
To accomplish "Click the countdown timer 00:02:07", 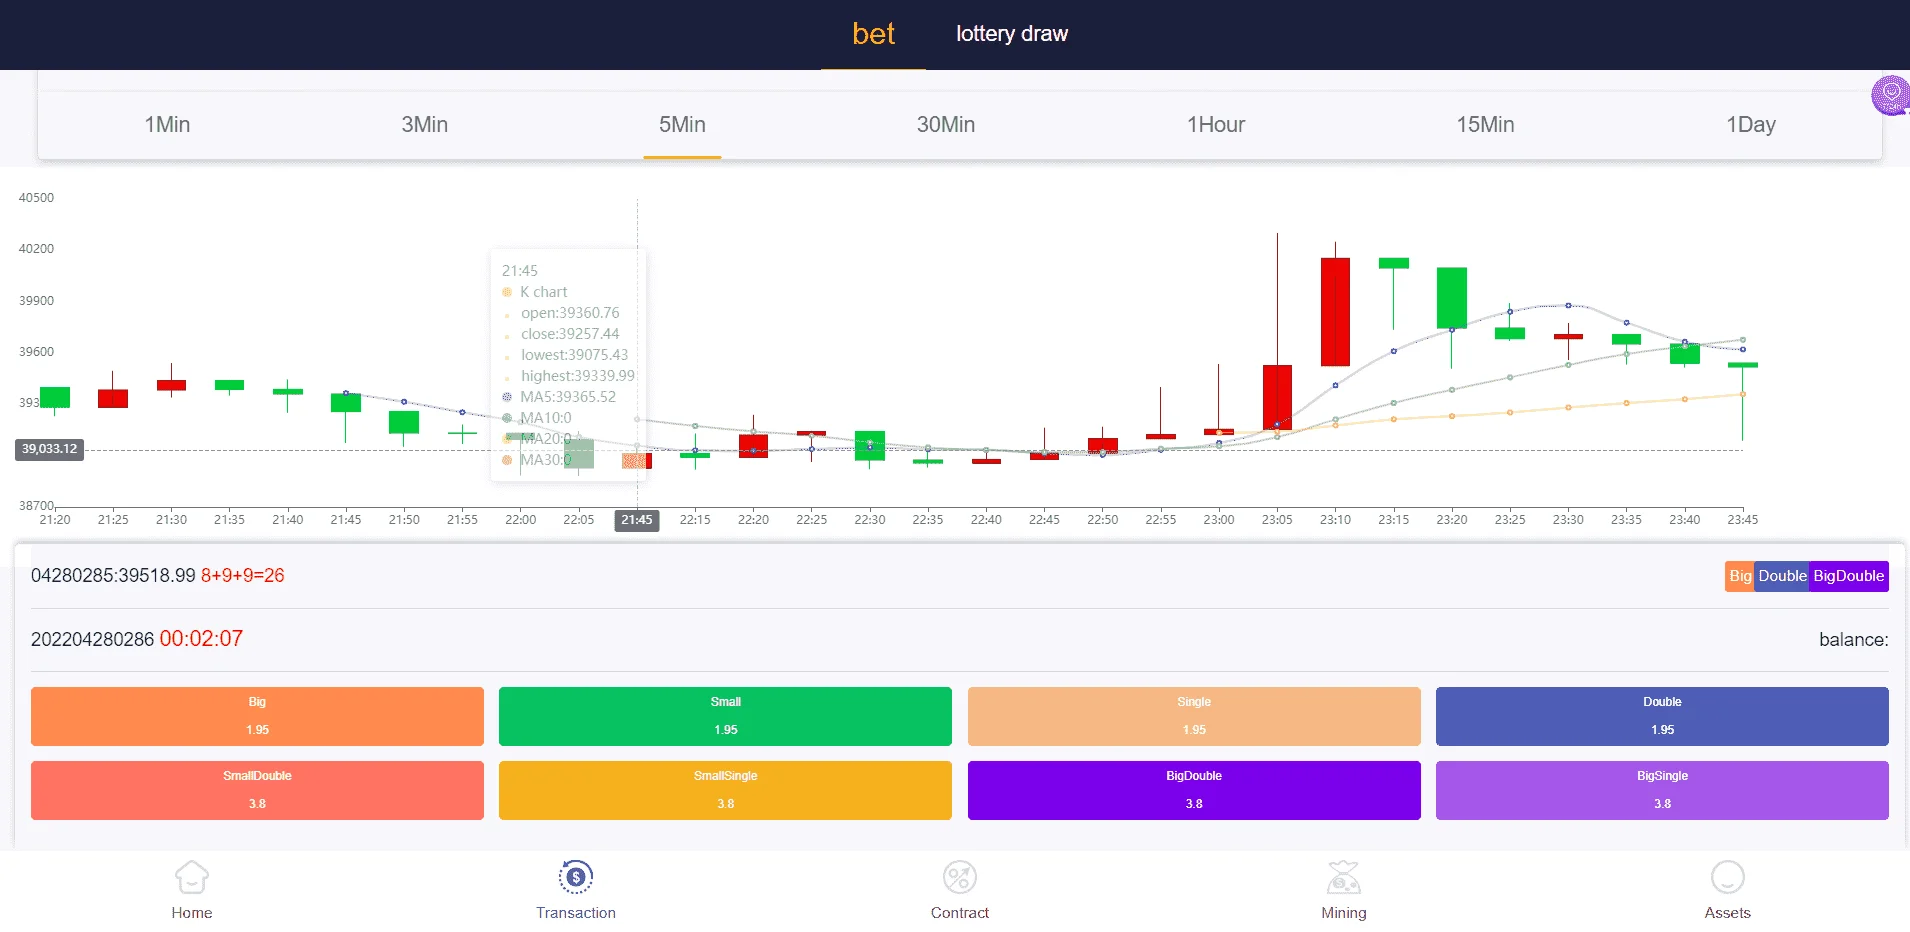I will click(201, 639).
